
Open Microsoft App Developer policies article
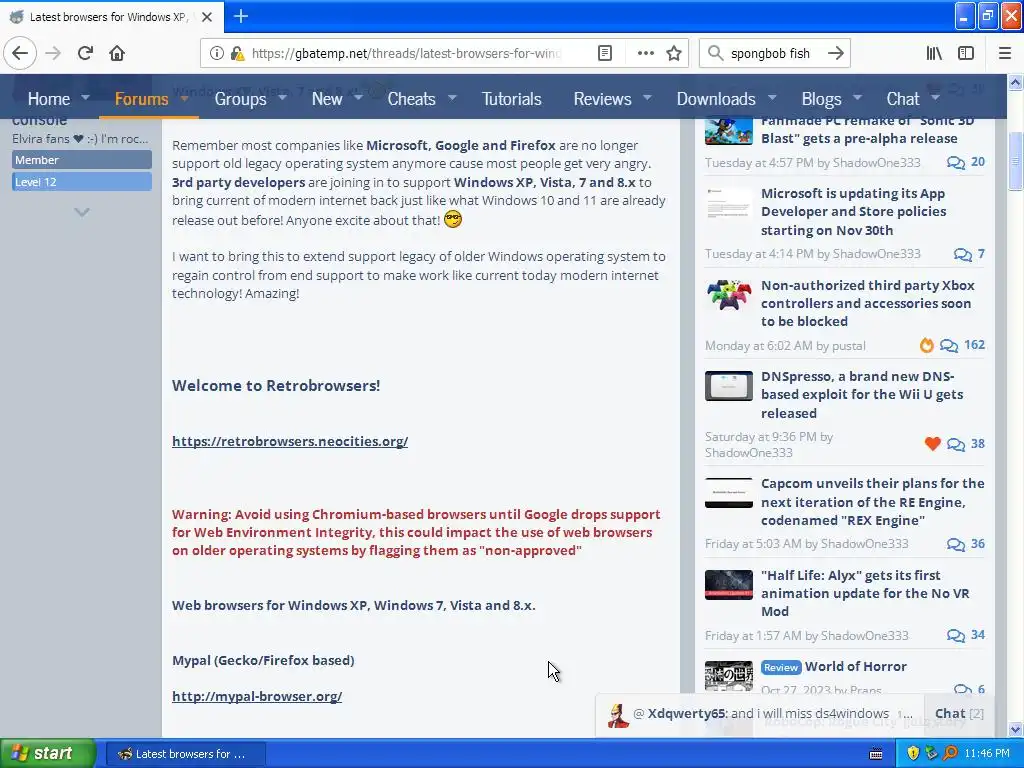[x=853, y=212]
